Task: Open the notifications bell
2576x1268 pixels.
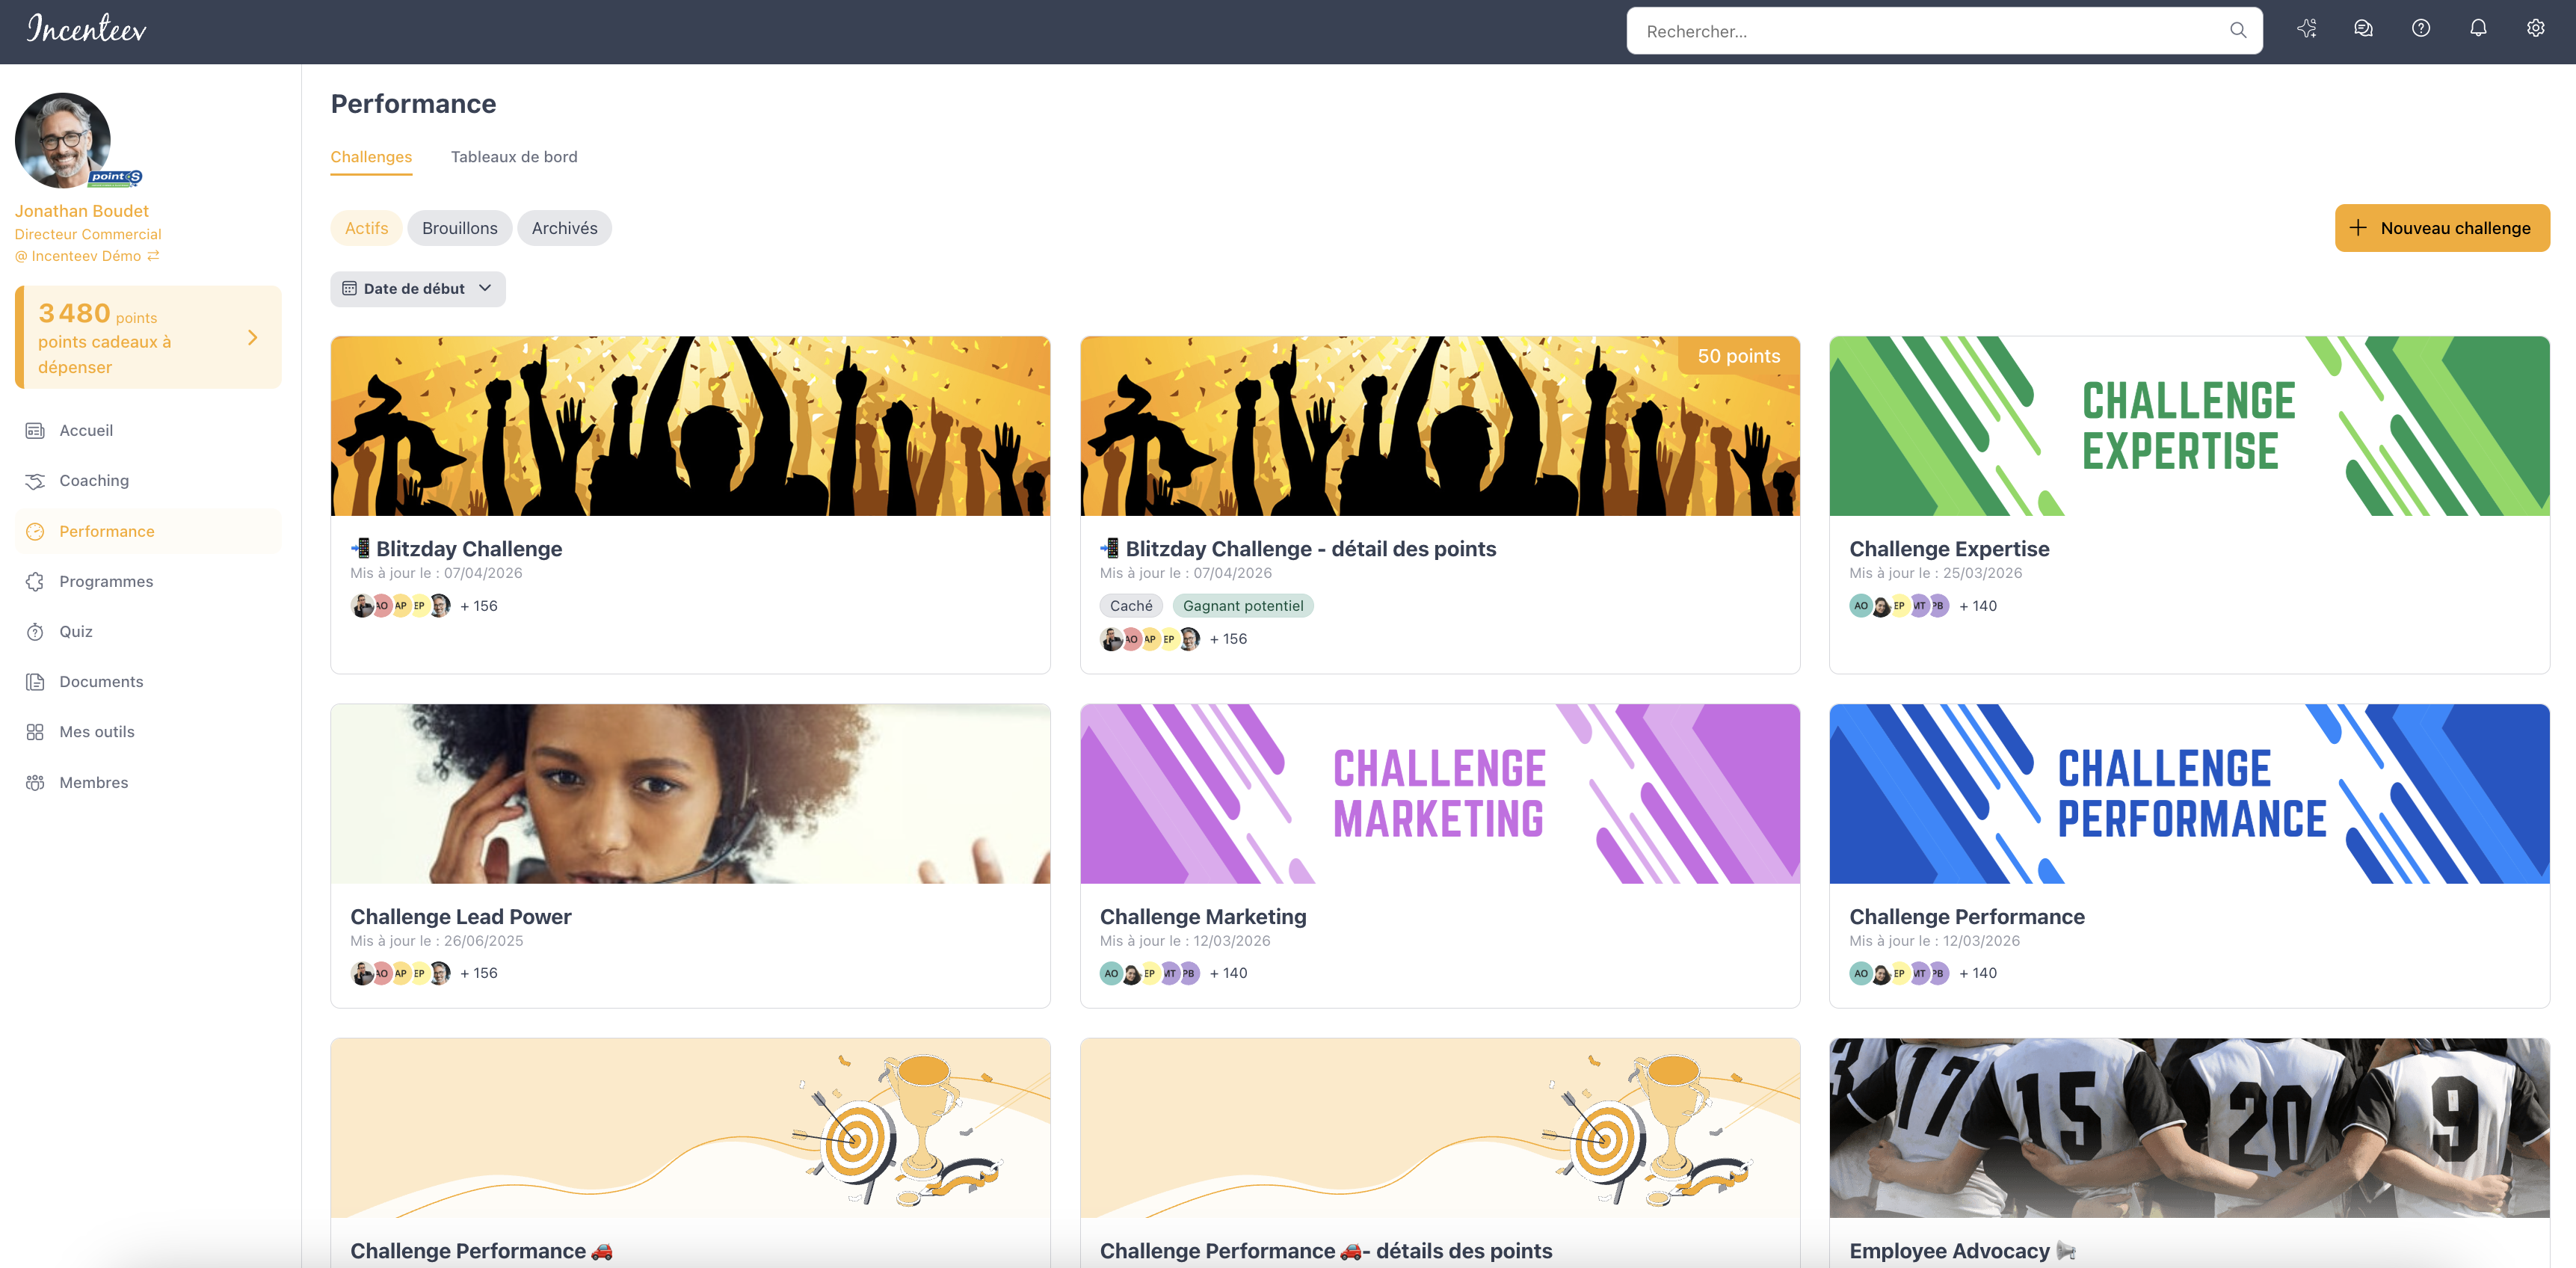Action: pyautogui.click(x=2478, y=29)
